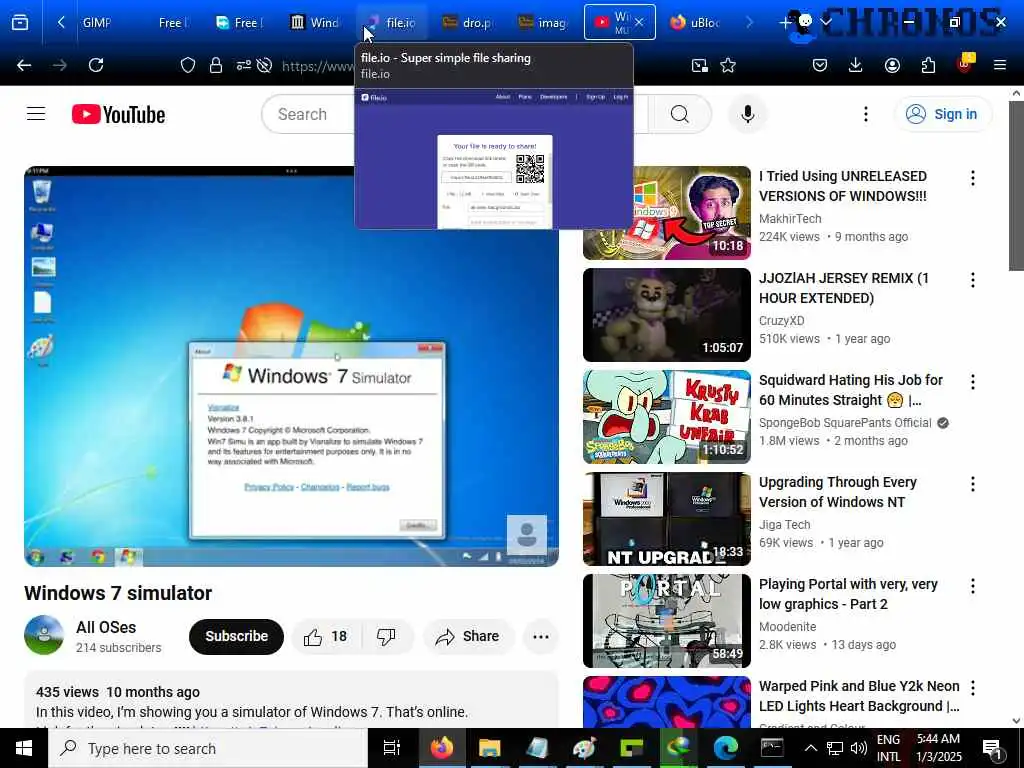Go back one page
Screen dimensions: 1024x768
[24, 65]
